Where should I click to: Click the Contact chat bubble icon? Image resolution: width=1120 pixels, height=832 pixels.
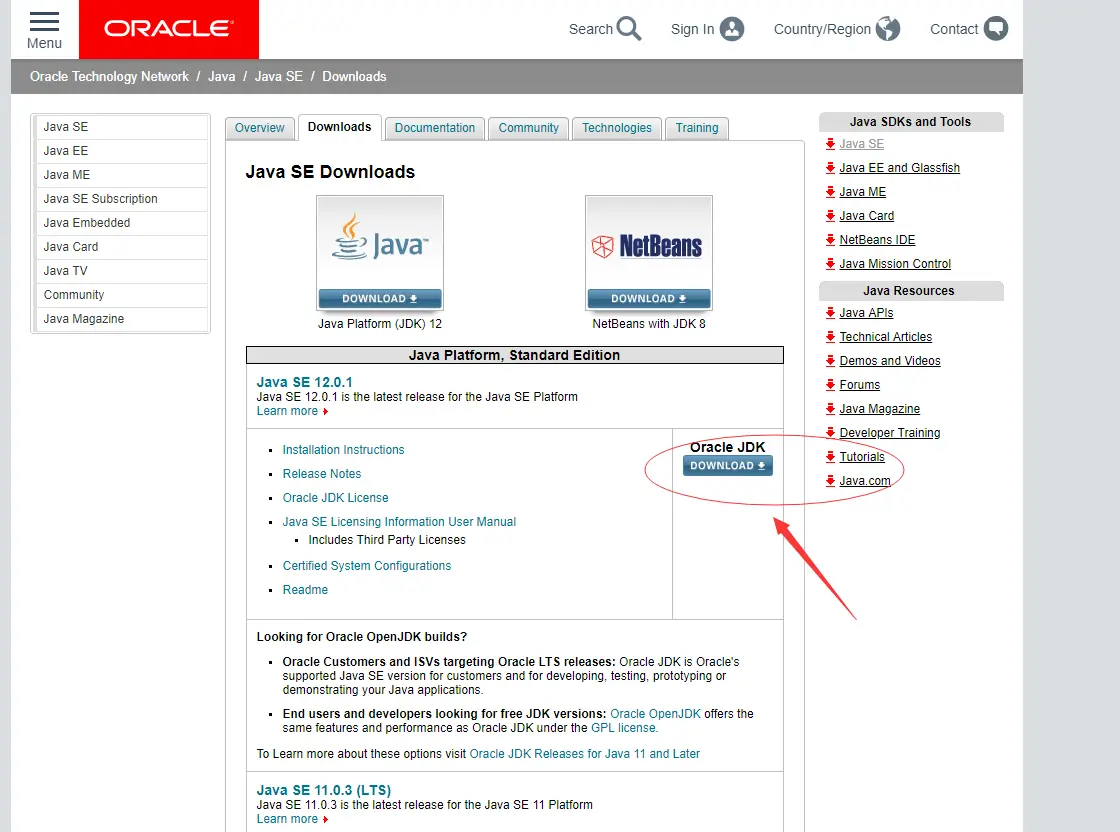996,29
